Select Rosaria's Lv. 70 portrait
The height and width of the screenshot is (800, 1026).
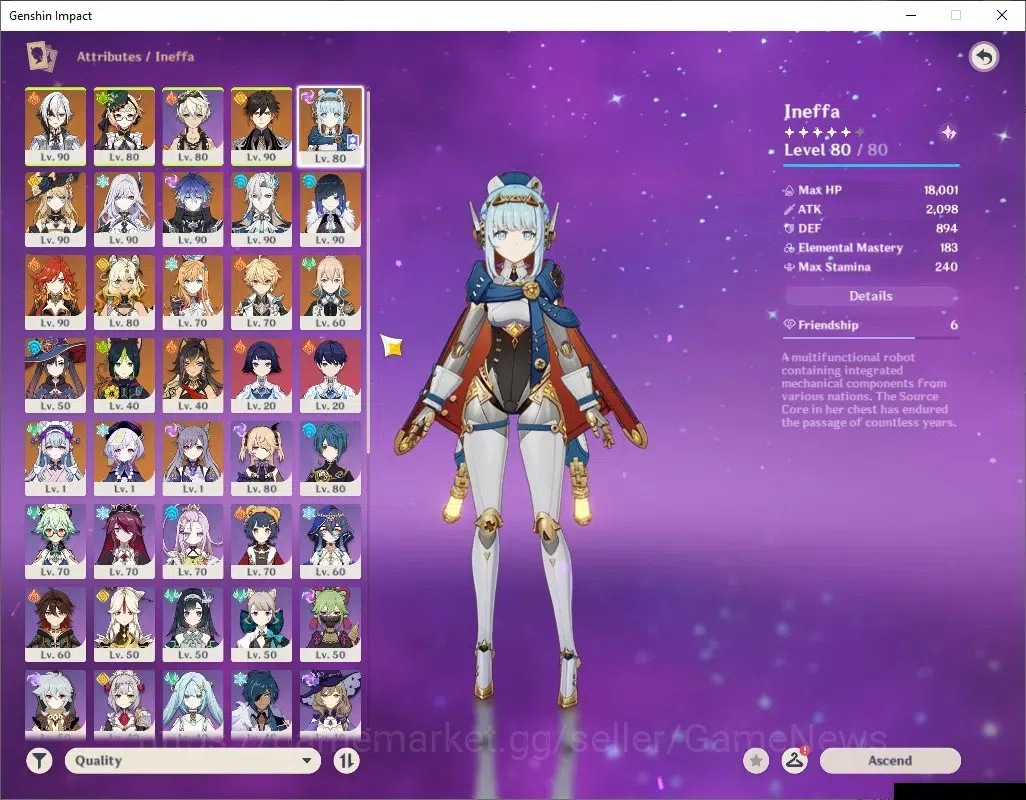(x=124, y=542)
